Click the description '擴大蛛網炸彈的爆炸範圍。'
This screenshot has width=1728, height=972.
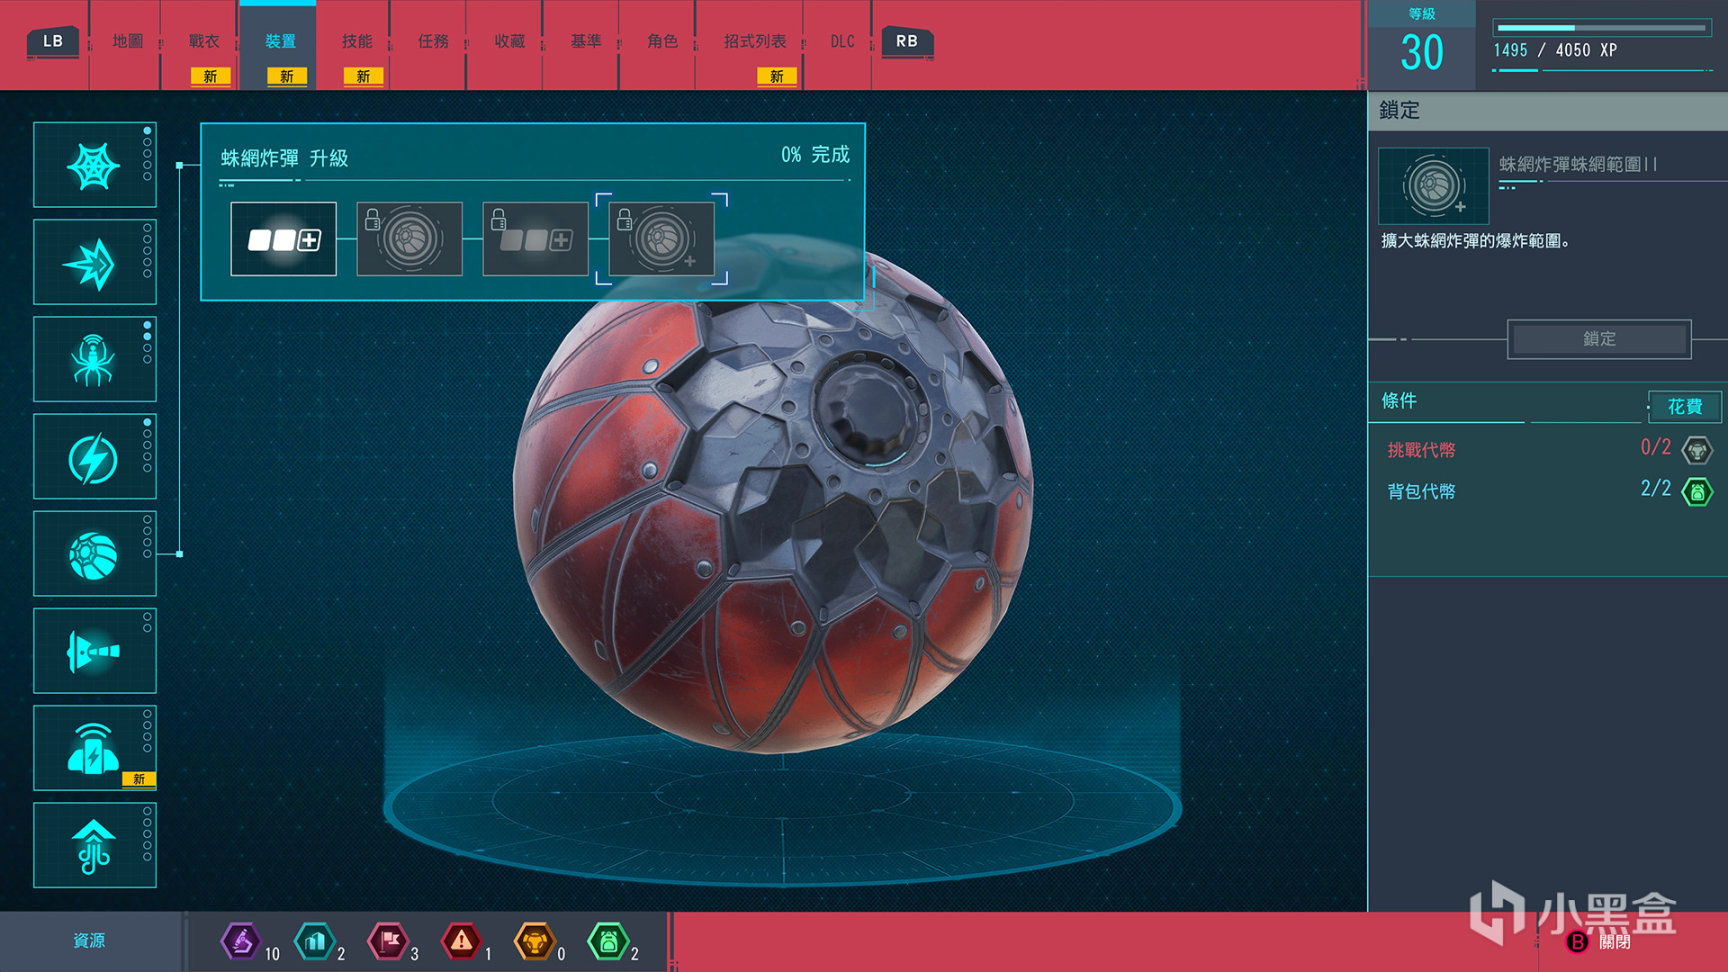point(1476,241)
